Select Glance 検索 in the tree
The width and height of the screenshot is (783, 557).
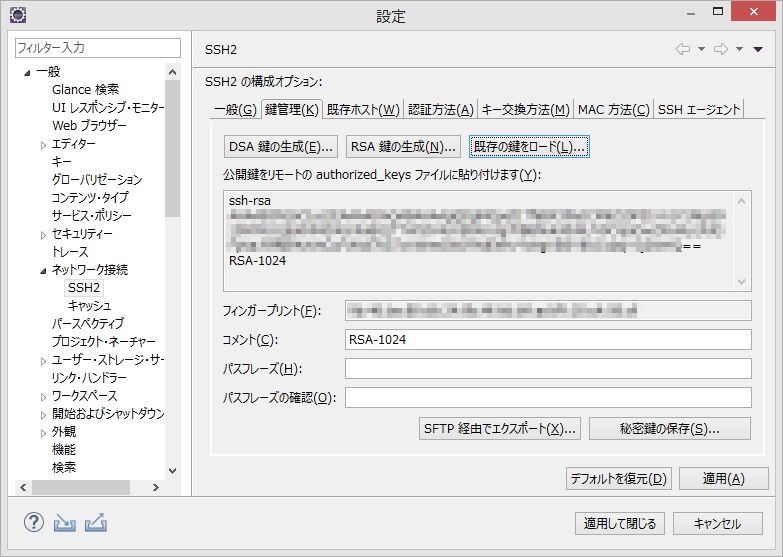85,89
